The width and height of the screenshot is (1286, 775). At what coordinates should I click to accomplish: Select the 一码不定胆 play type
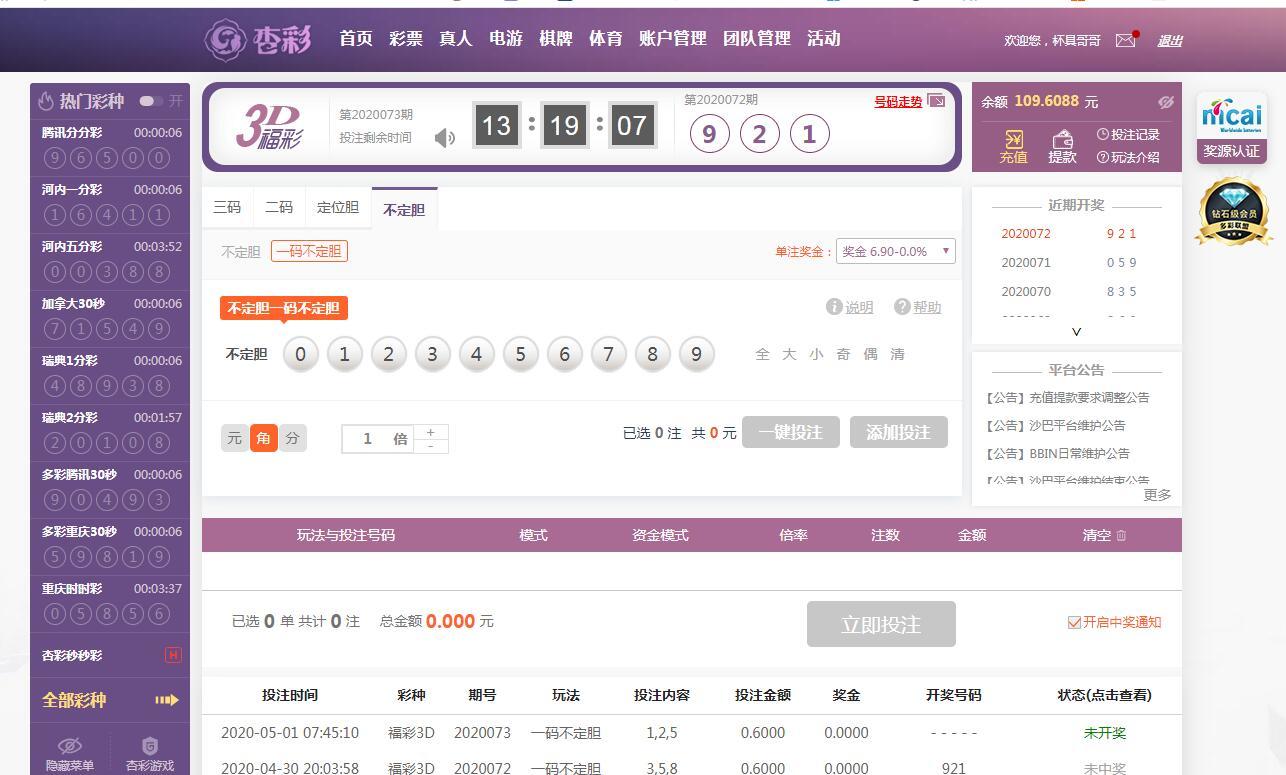(x=309, y=251)
